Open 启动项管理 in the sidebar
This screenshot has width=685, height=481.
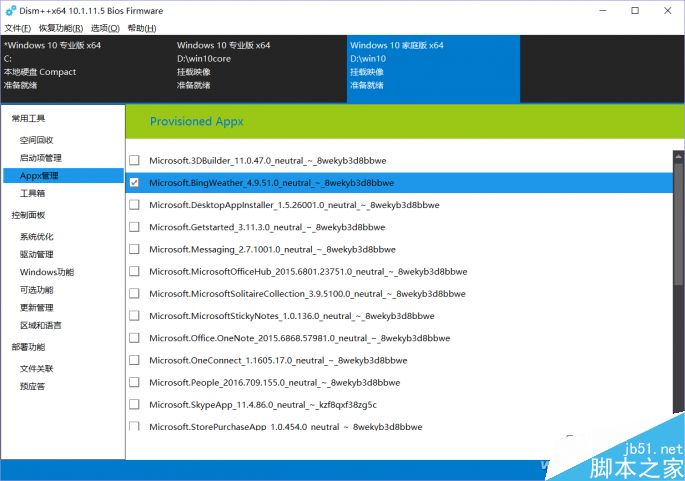(x=40, y=158)
